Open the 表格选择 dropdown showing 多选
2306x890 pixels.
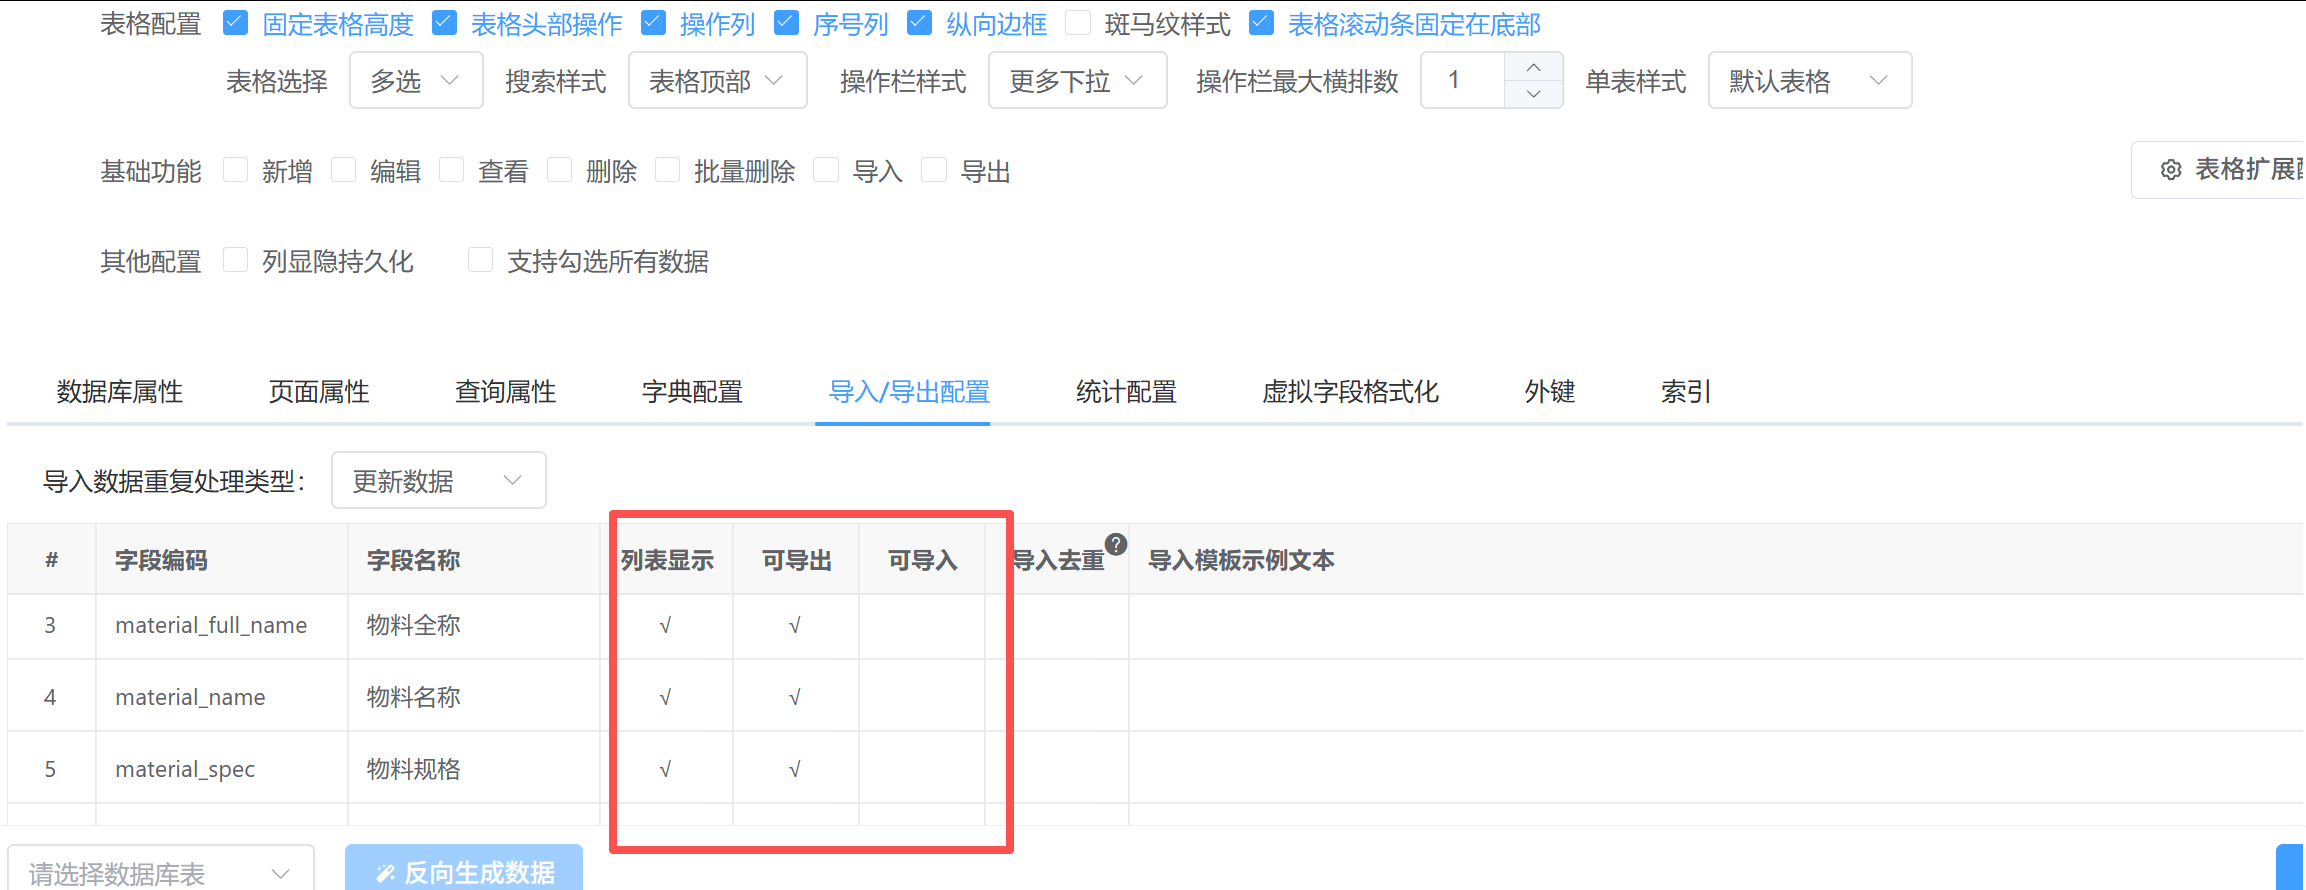click(x=416, y=81)
